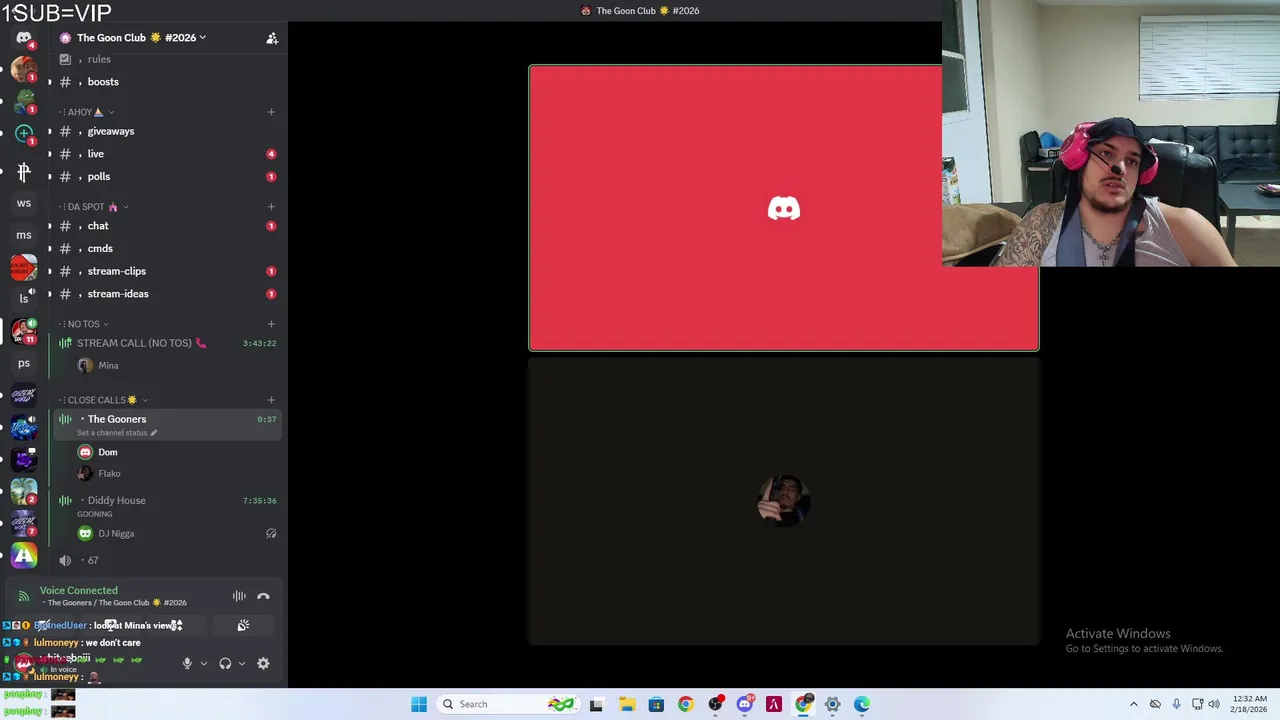Open noise suppression waveform icon next to Voice Connected
Viewport: 1280px width, 720px height.
tap(239, 597)
